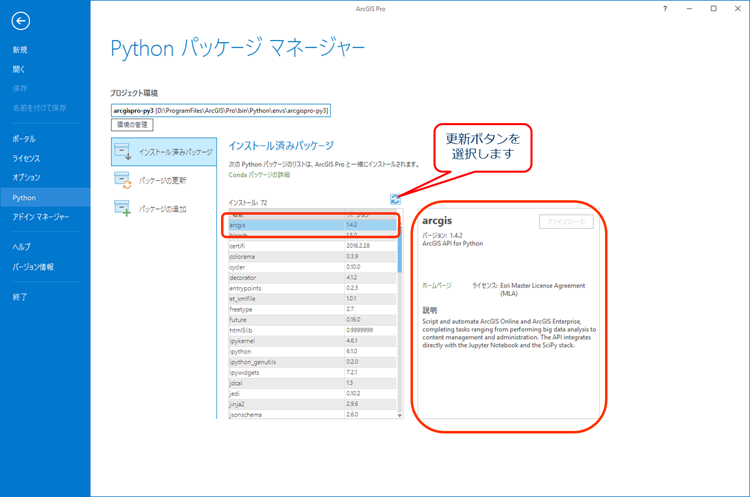The height and width of the screenshot is (497, 750).
Task: Click 終了 to exit
Action: click(20, 297)
